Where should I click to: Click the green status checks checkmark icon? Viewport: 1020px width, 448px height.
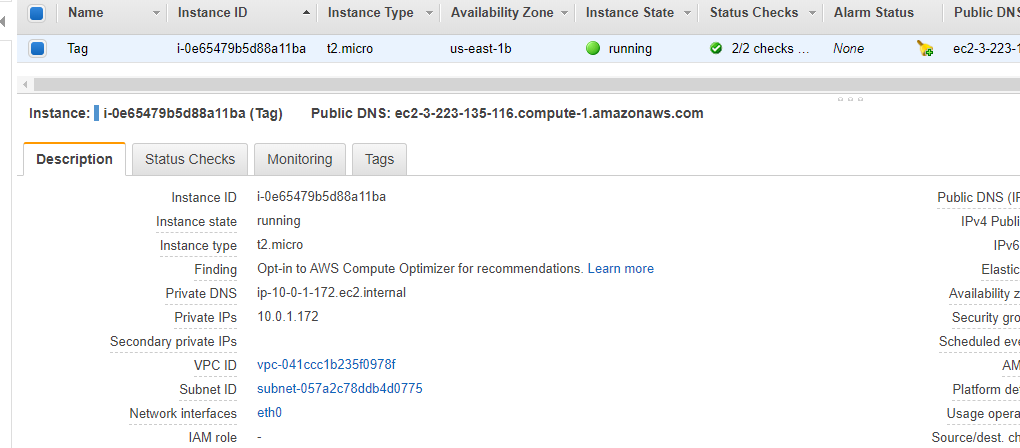pyautogui.click(x=716, y=48)
